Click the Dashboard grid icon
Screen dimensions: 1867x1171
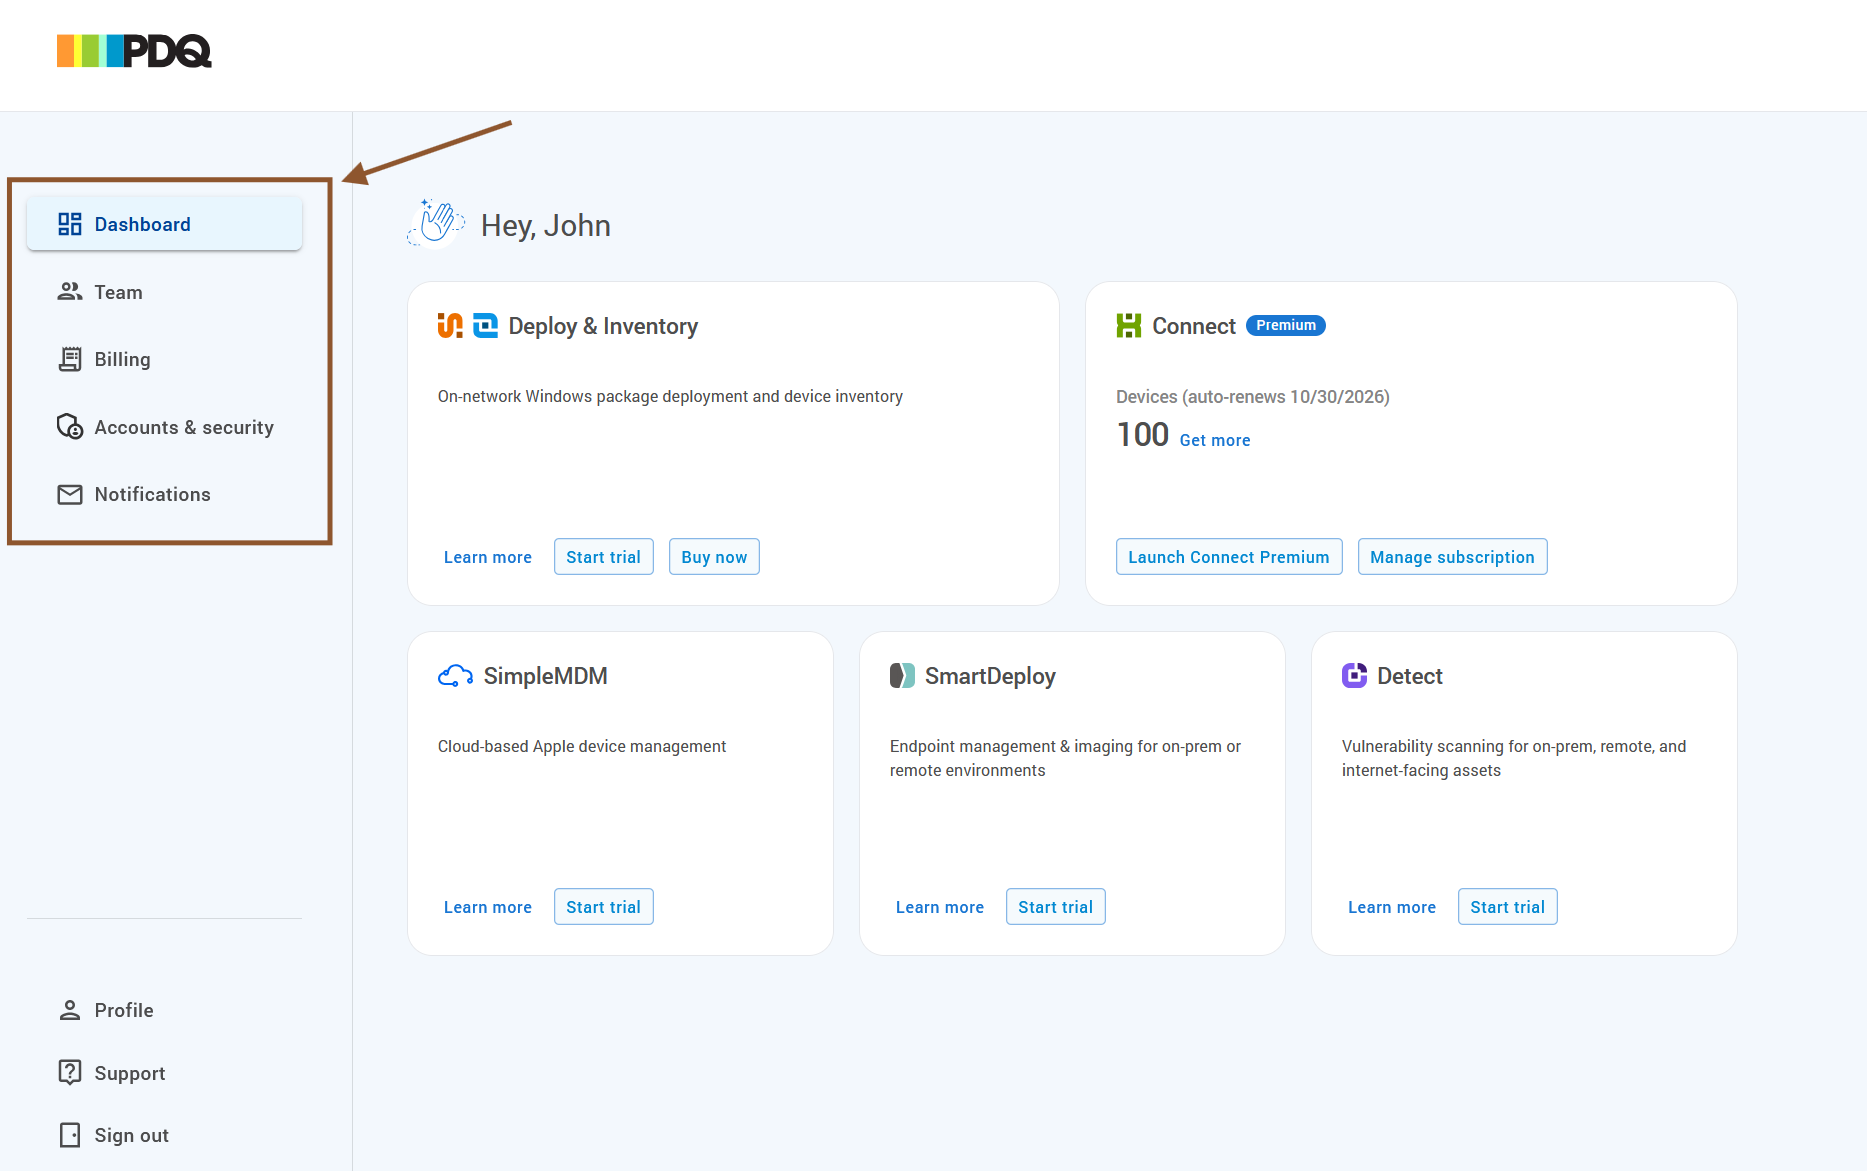pyautogui.click(x=70, y=224)
